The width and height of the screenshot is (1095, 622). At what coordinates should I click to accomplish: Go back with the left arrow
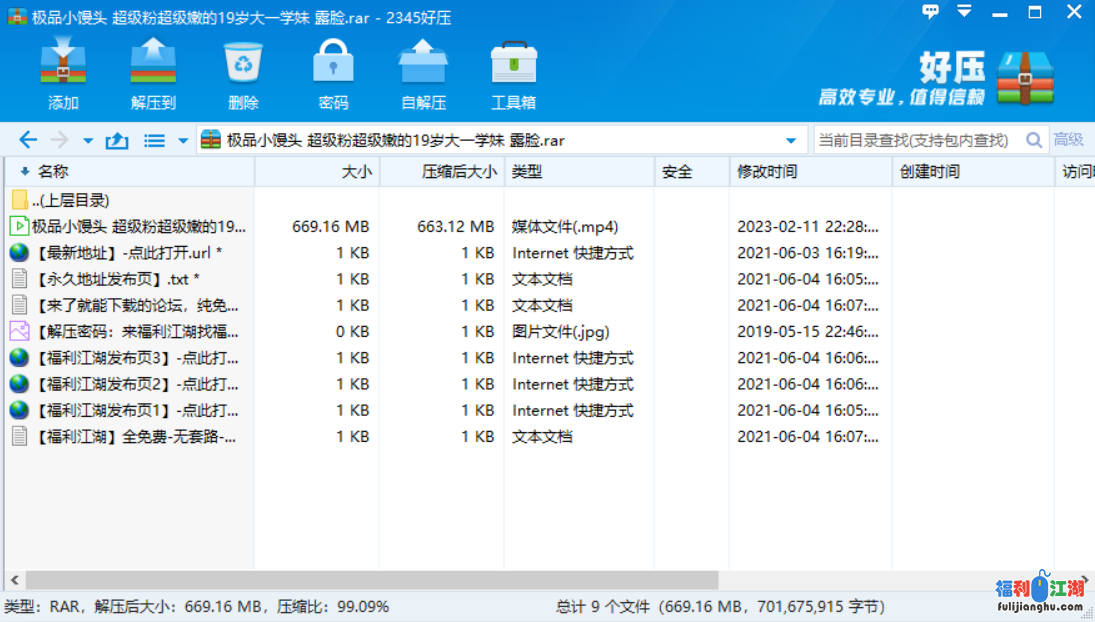28,141
